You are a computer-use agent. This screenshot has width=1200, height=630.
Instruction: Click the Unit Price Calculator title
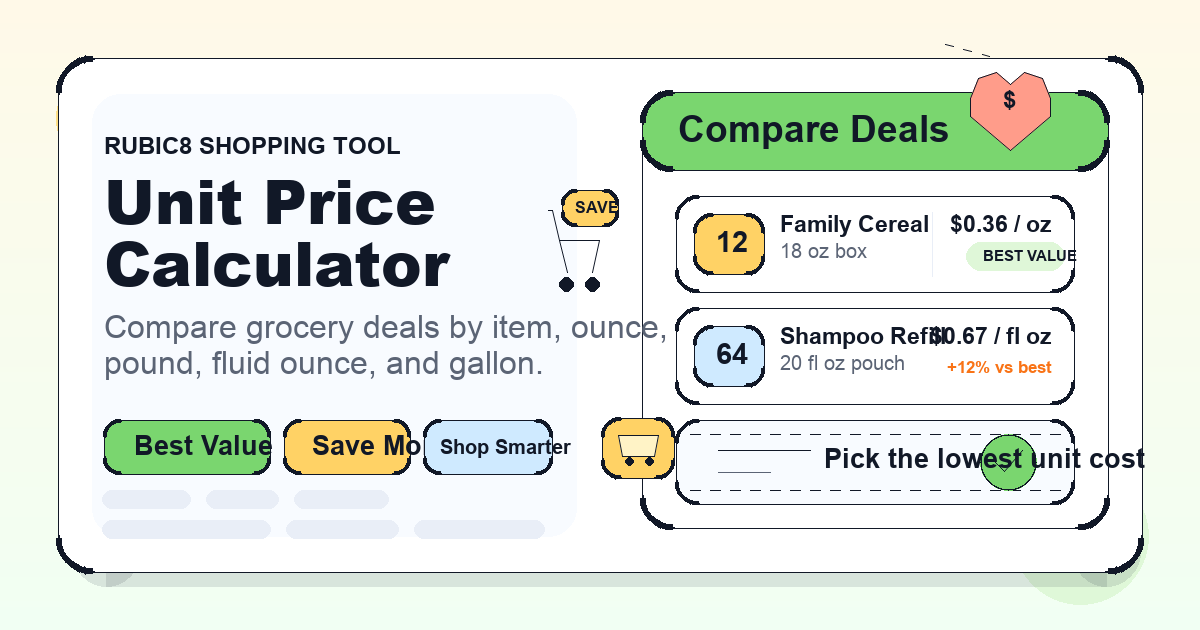click(278, 234)
